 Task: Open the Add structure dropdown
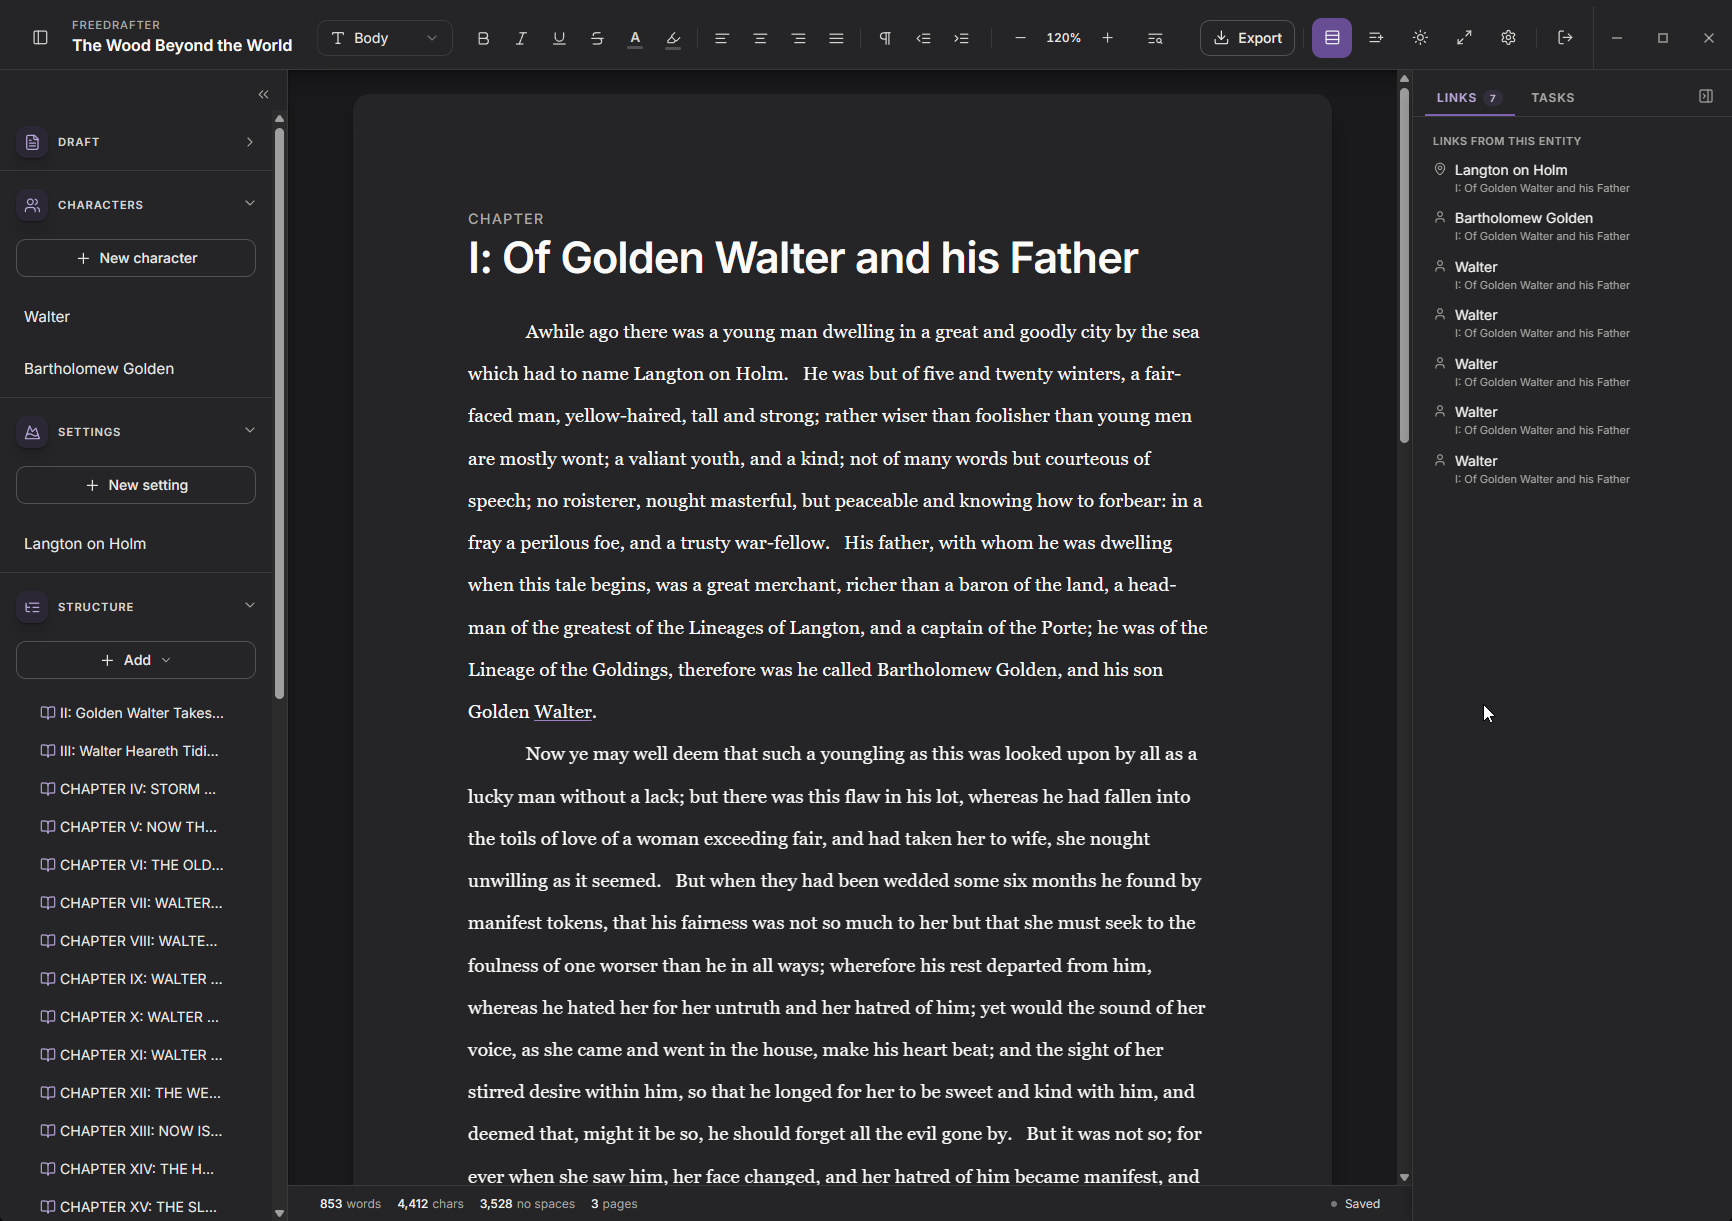tap(136, 660)
